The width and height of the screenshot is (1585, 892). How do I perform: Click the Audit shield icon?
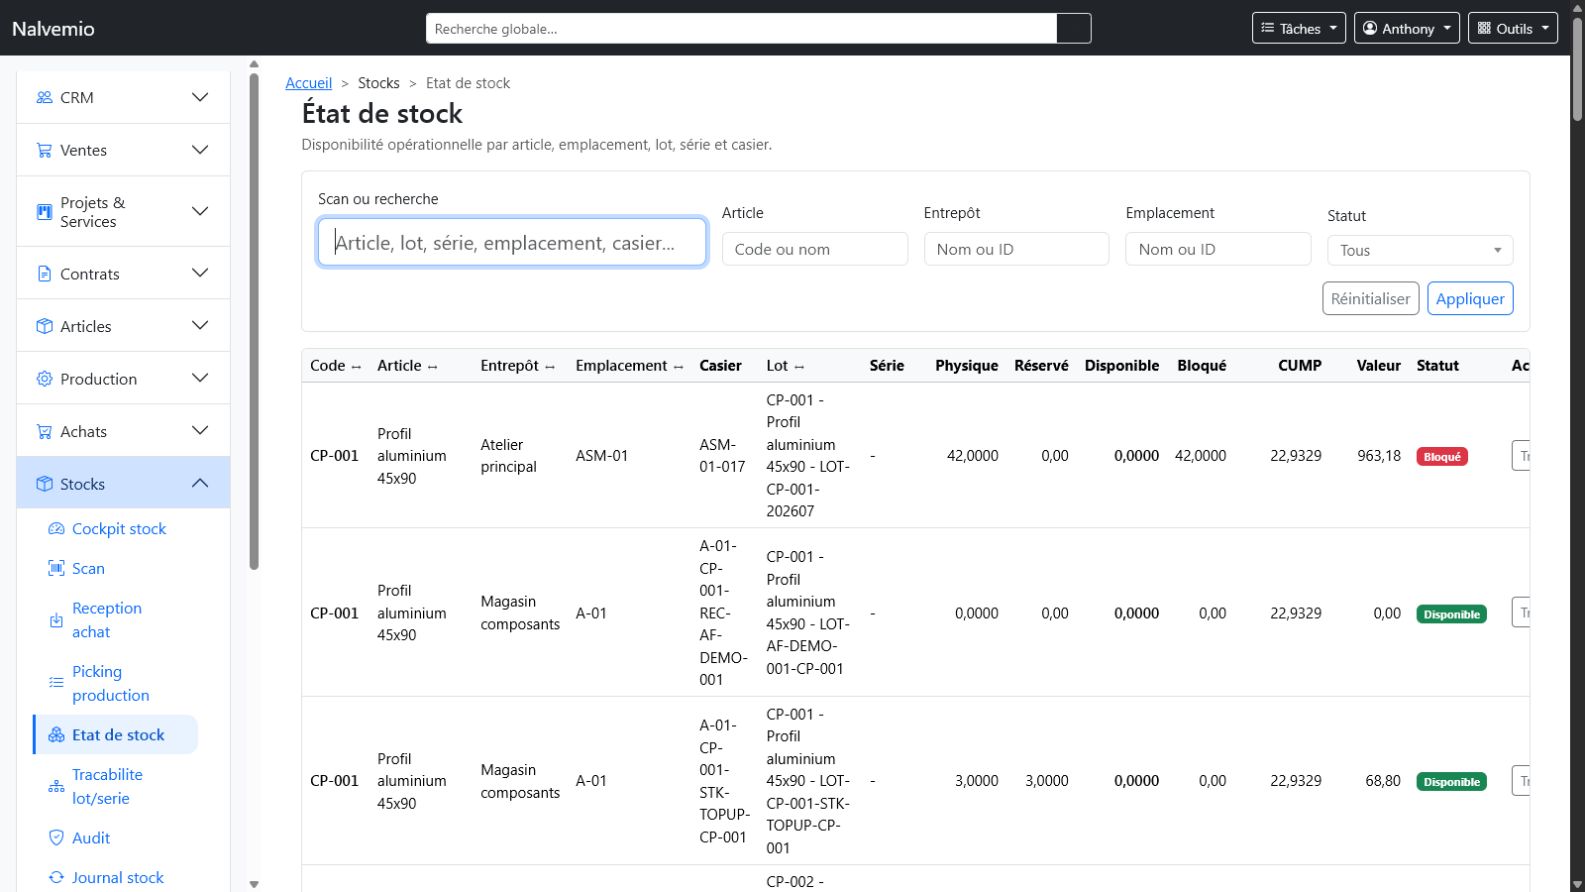click(56, 838)
